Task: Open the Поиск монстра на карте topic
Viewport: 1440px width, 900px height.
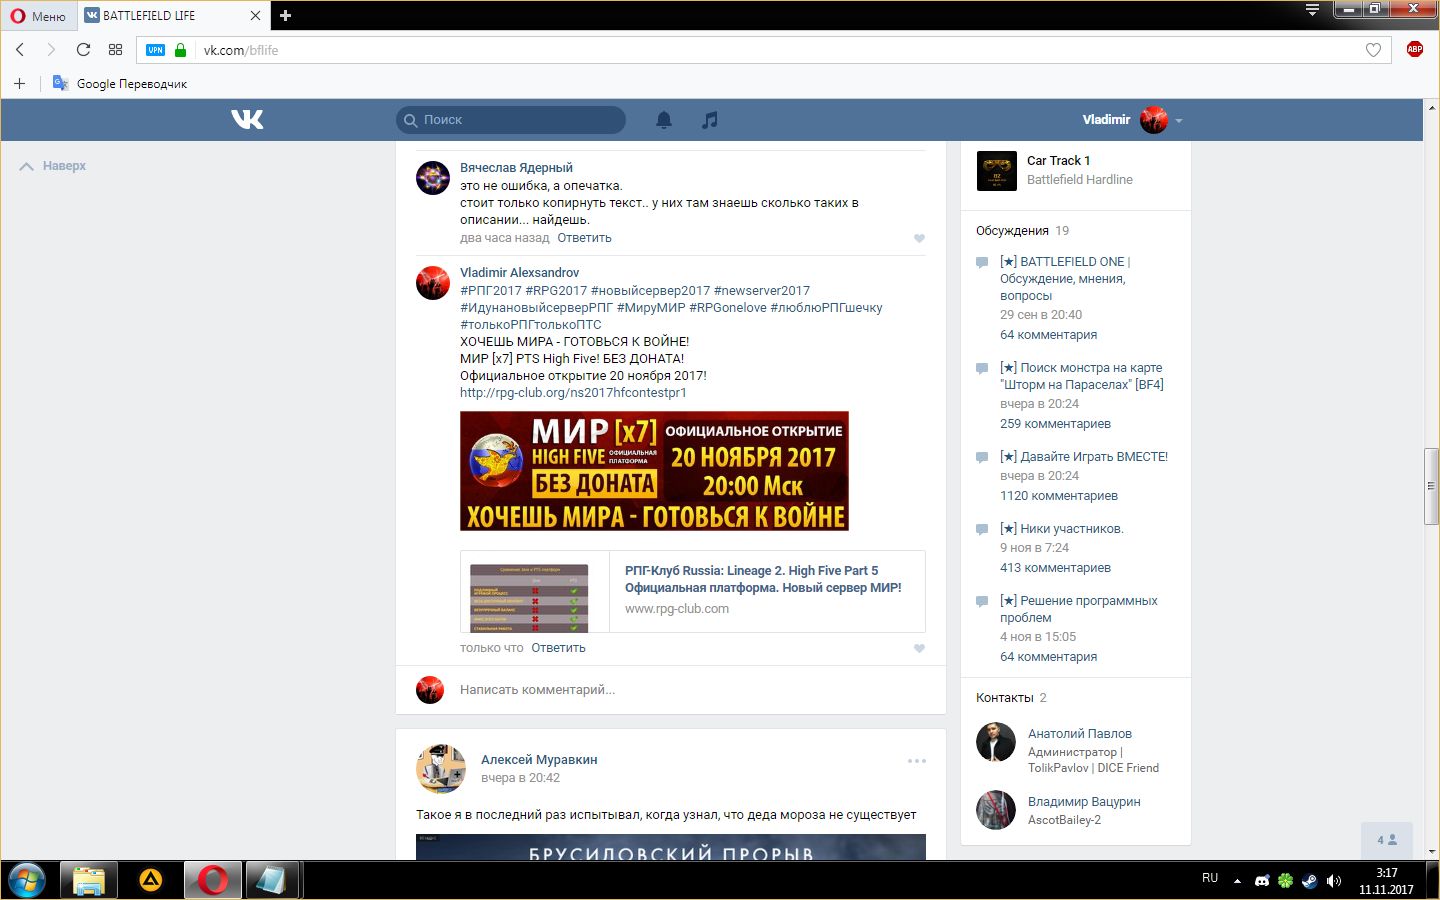Action: click(x=1082, y=376)
